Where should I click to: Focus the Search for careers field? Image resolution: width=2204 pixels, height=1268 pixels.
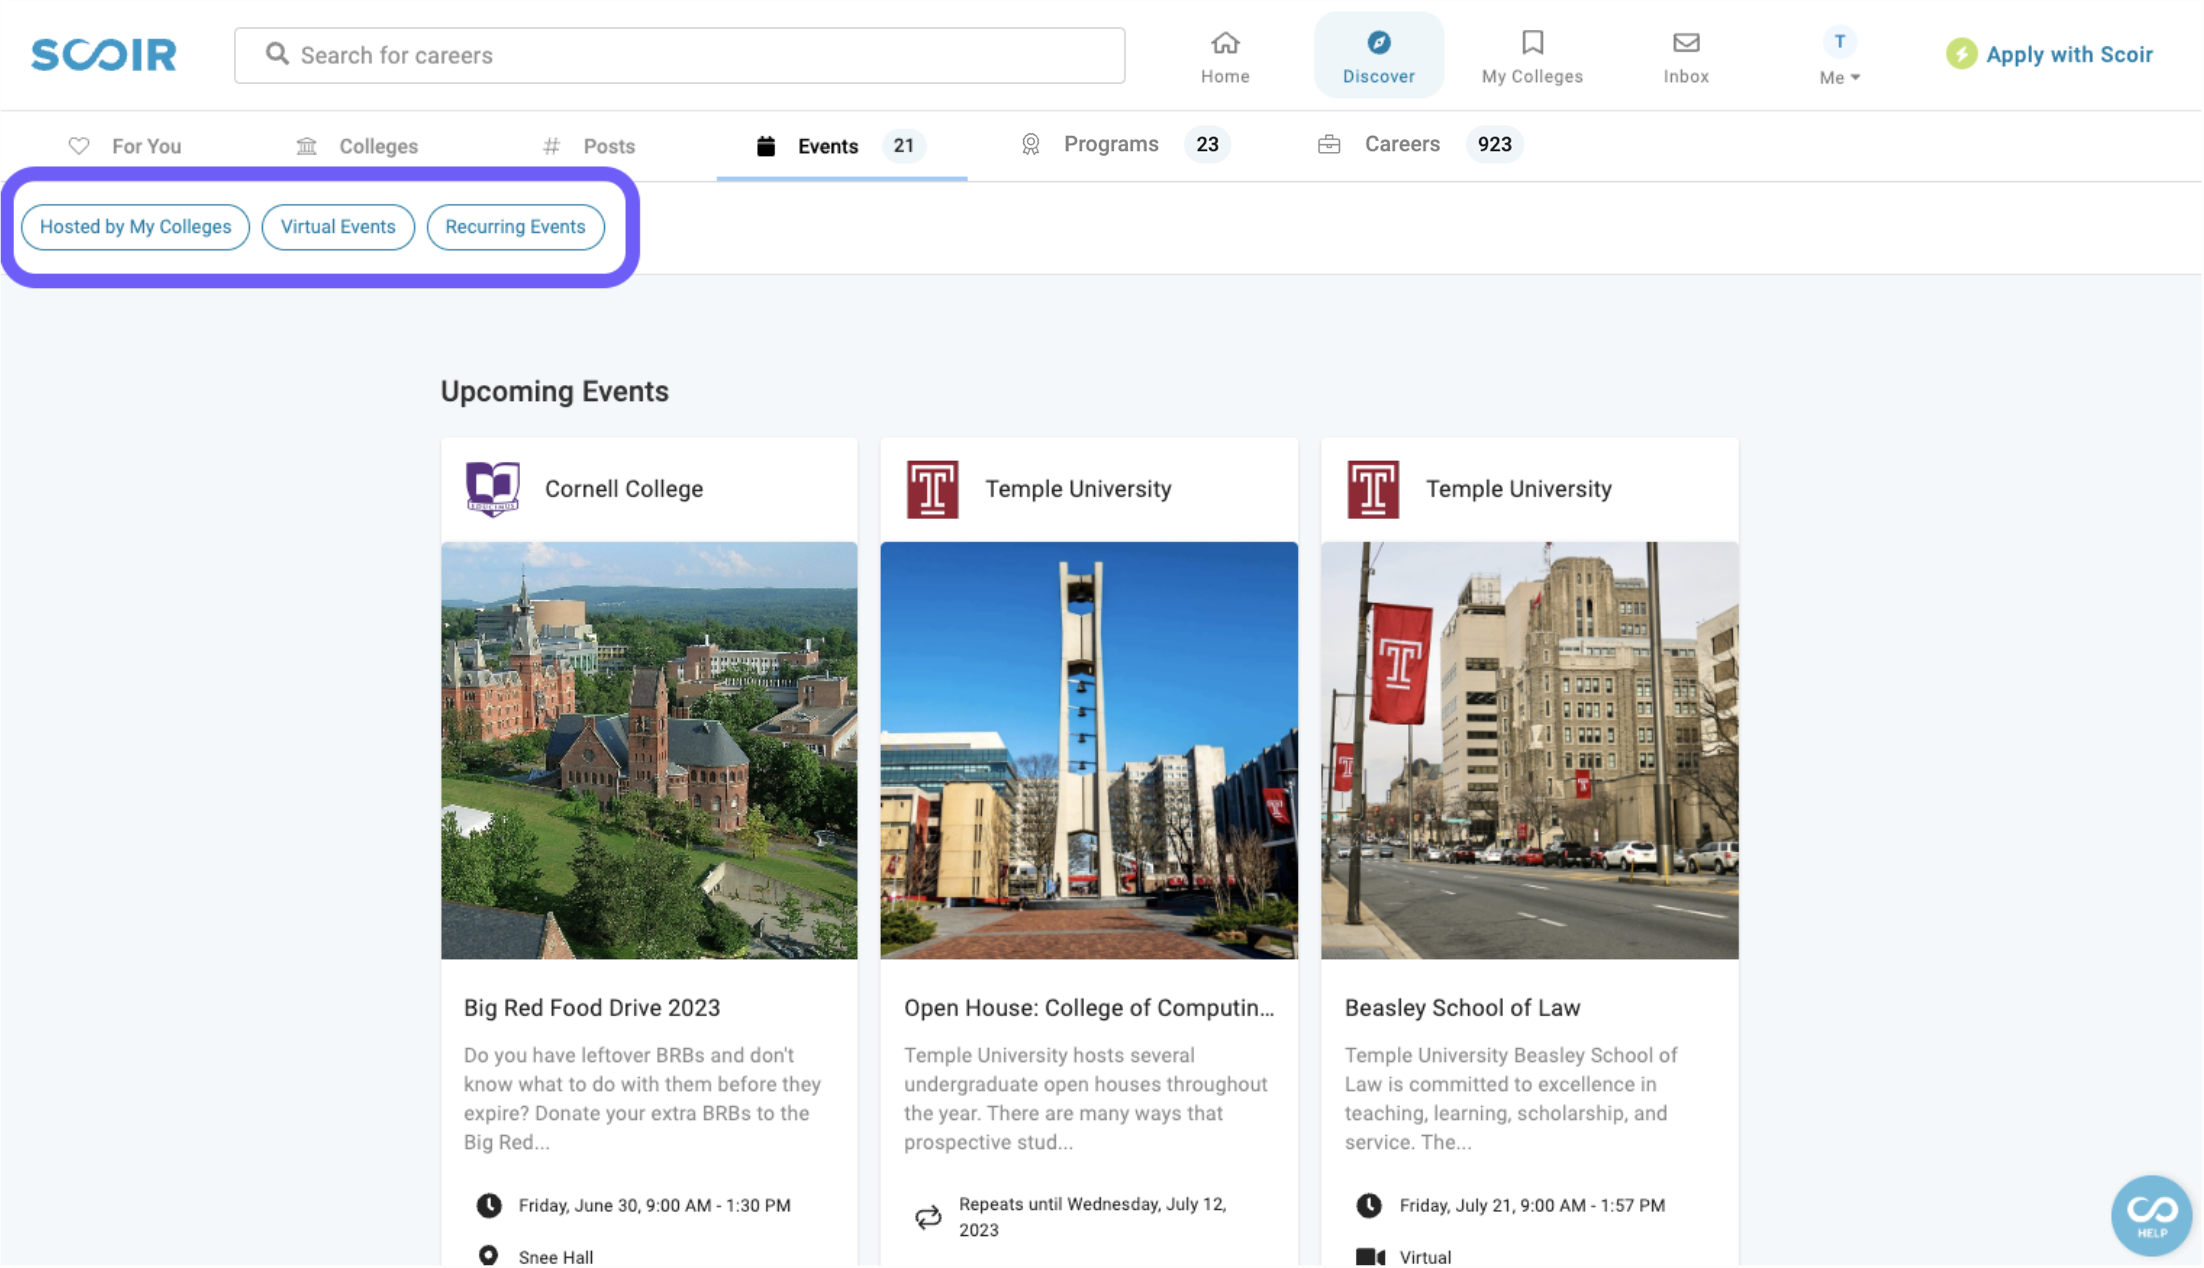679,55
